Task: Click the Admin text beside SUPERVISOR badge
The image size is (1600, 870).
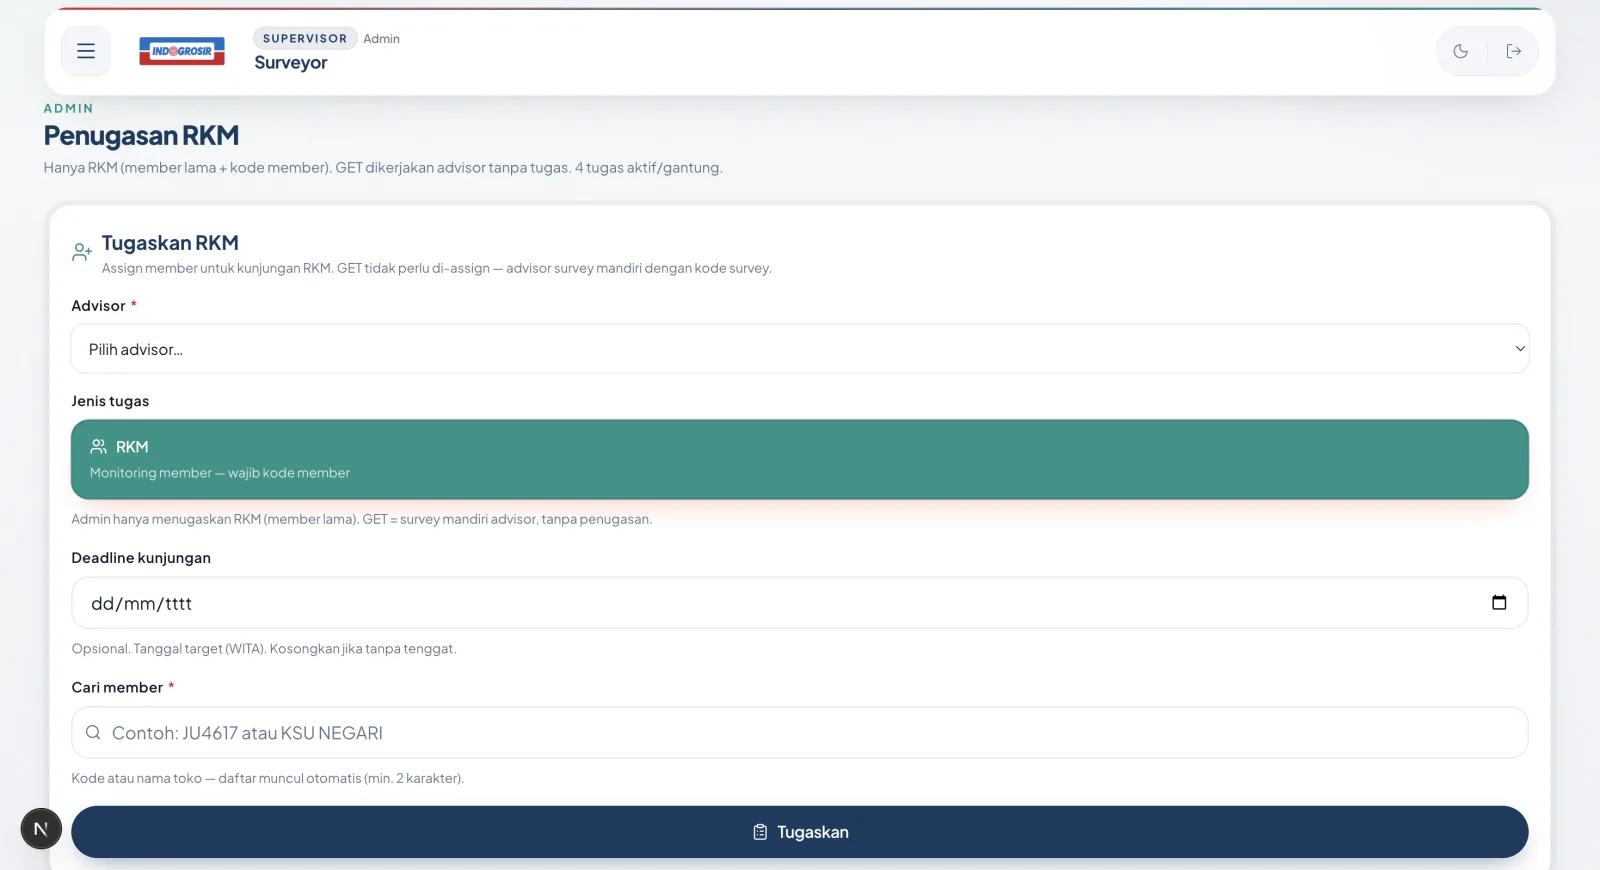Action: [381, 39]
